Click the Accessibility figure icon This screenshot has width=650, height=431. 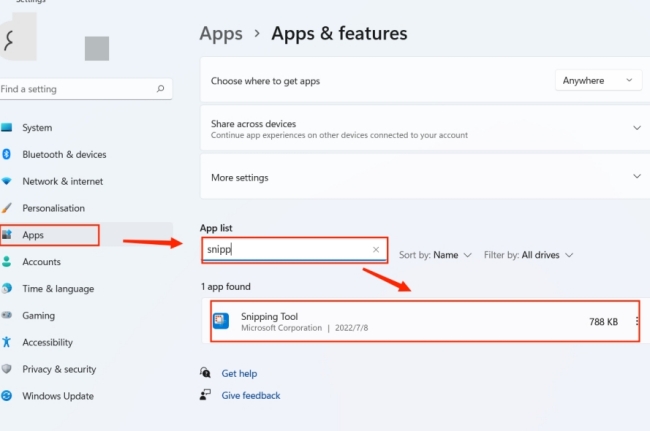[6, 342]
